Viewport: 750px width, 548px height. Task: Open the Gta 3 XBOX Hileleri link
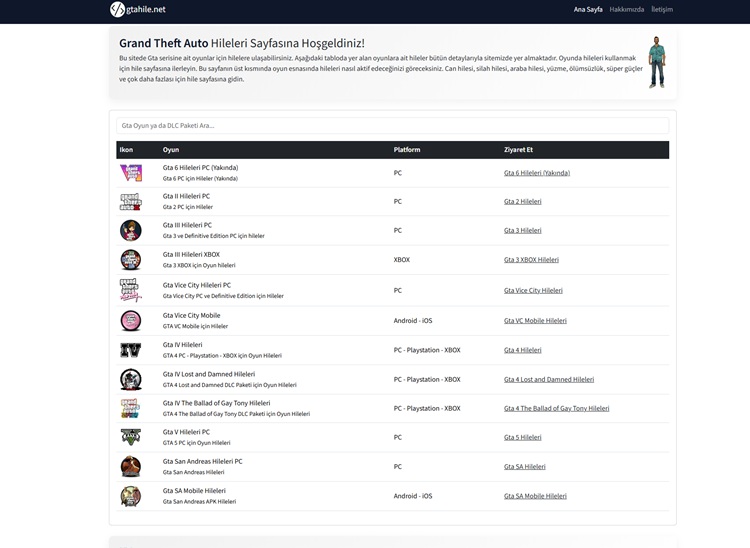(531, 260)
